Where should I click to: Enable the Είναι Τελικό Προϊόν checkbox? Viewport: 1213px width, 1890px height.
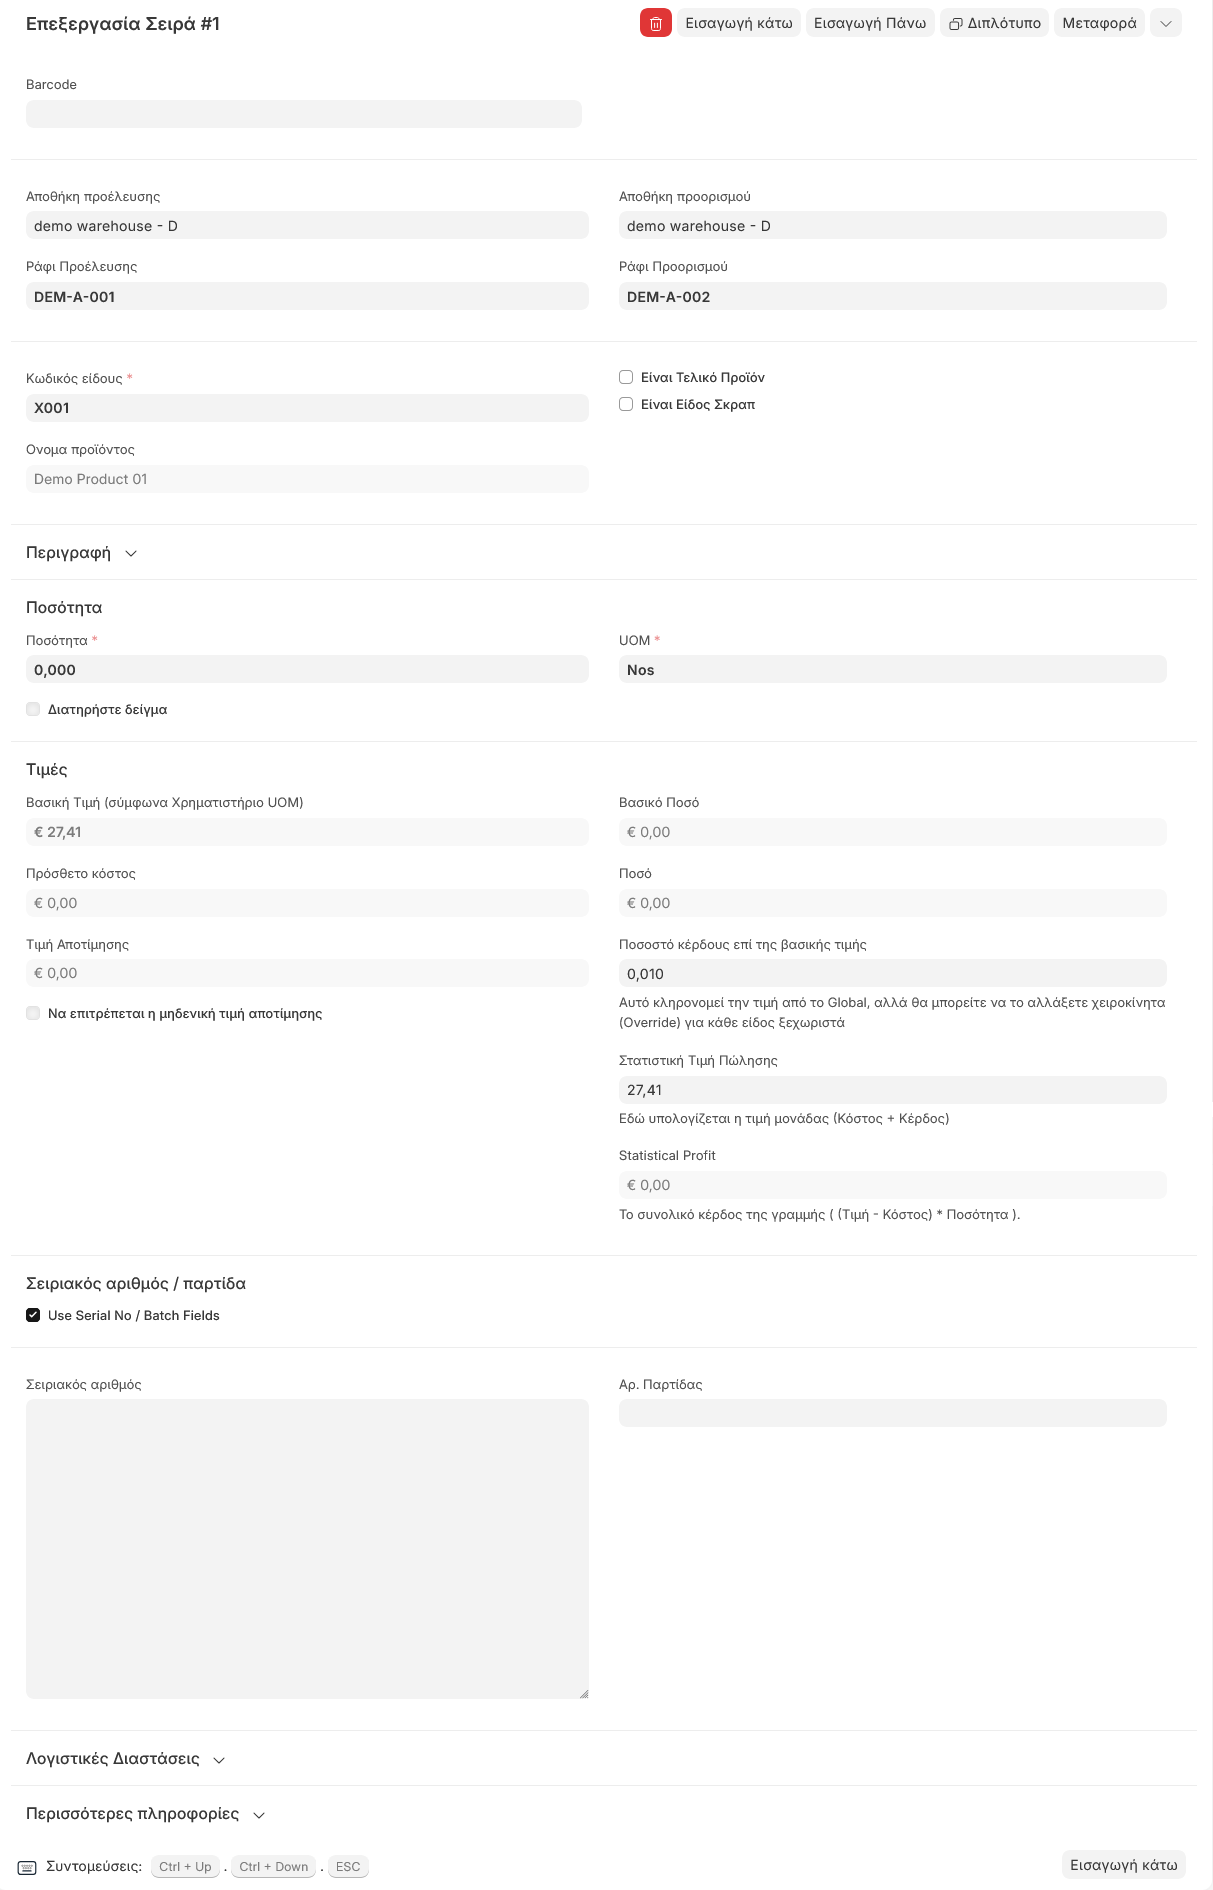tap(626, 377)
